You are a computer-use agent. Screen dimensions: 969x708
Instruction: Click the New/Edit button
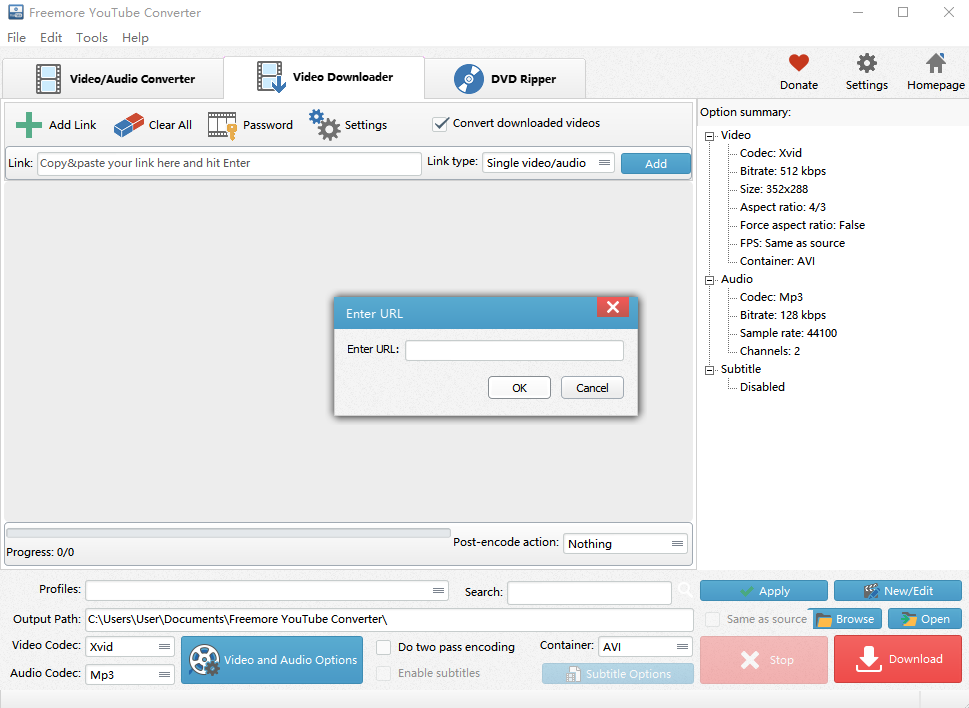pos(898,591)
